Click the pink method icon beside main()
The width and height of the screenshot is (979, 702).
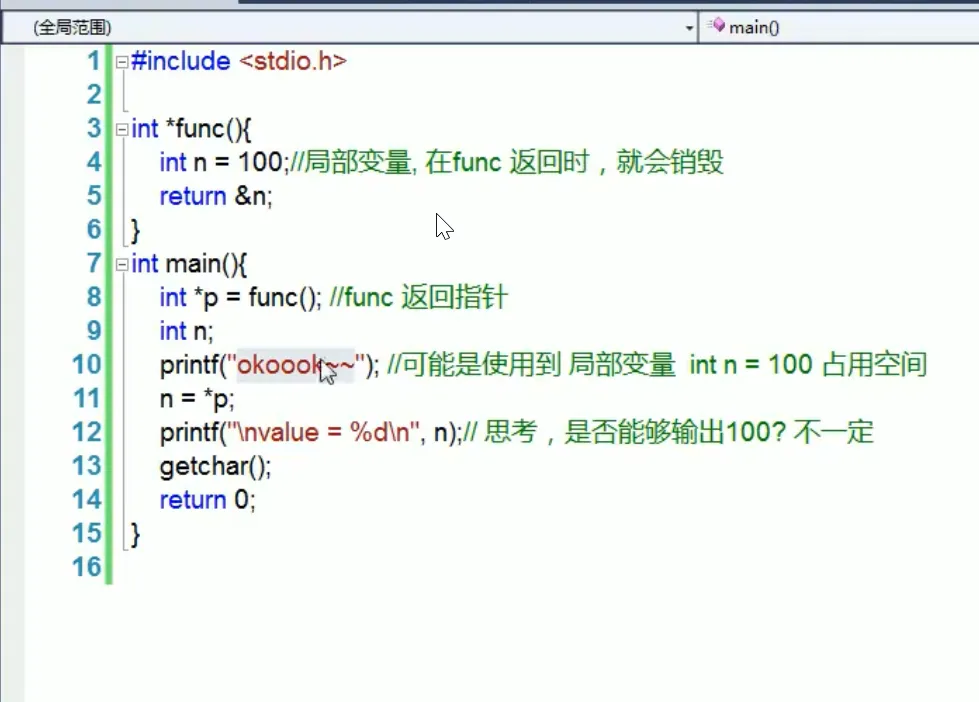point(719,27)
